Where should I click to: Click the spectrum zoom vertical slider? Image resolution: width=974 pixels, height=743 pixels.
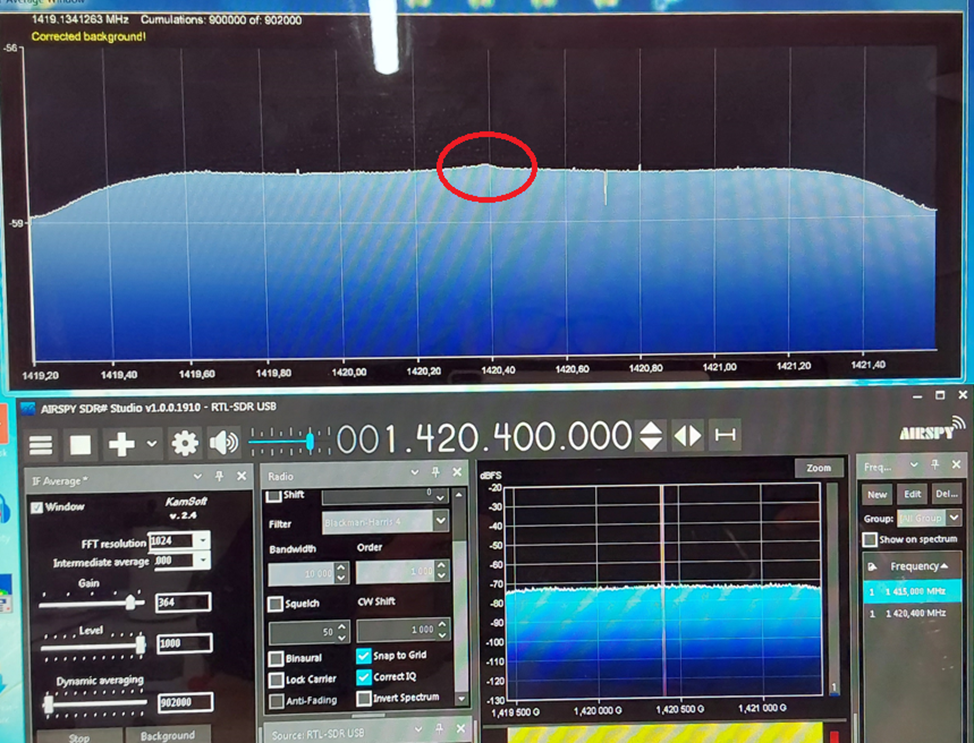[834, 588]
